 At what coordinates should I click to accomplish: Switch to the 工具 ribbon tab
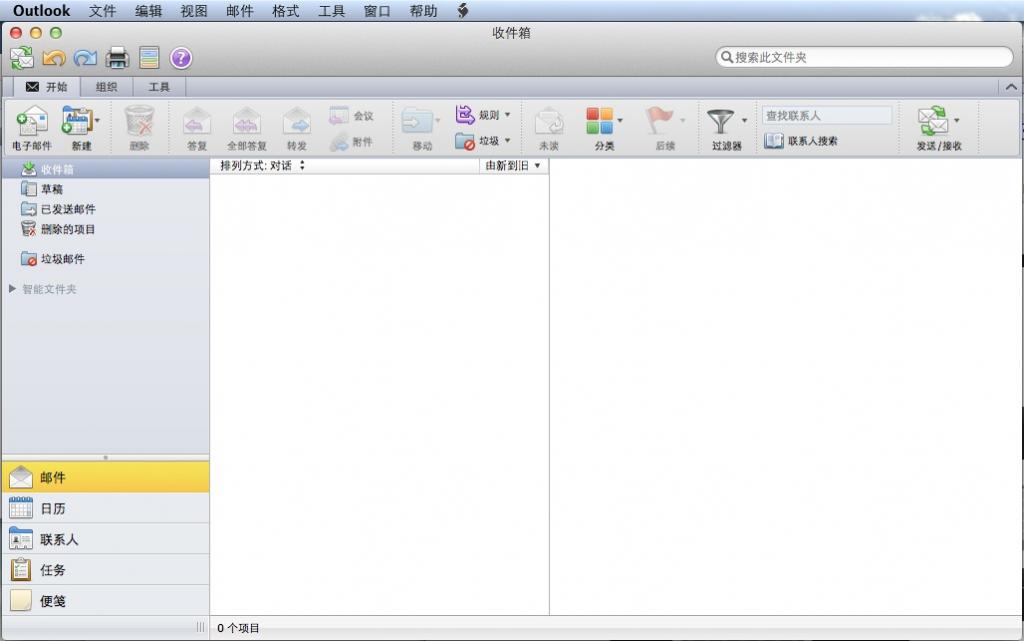(x=159, y=87)
